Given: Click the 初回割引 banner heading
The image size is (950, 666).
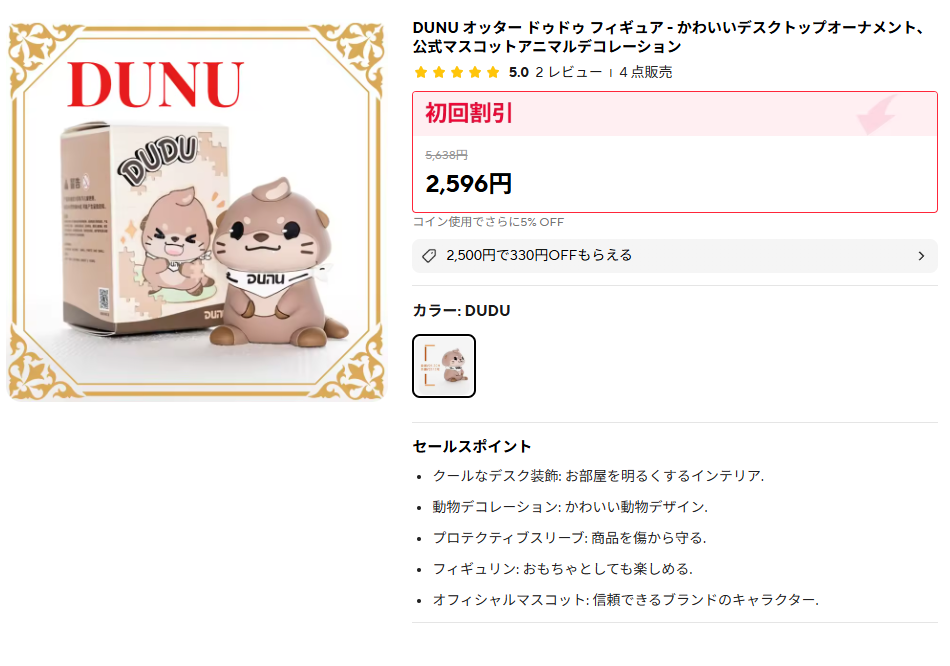Looking at the screenshot, I should [469, 113].
